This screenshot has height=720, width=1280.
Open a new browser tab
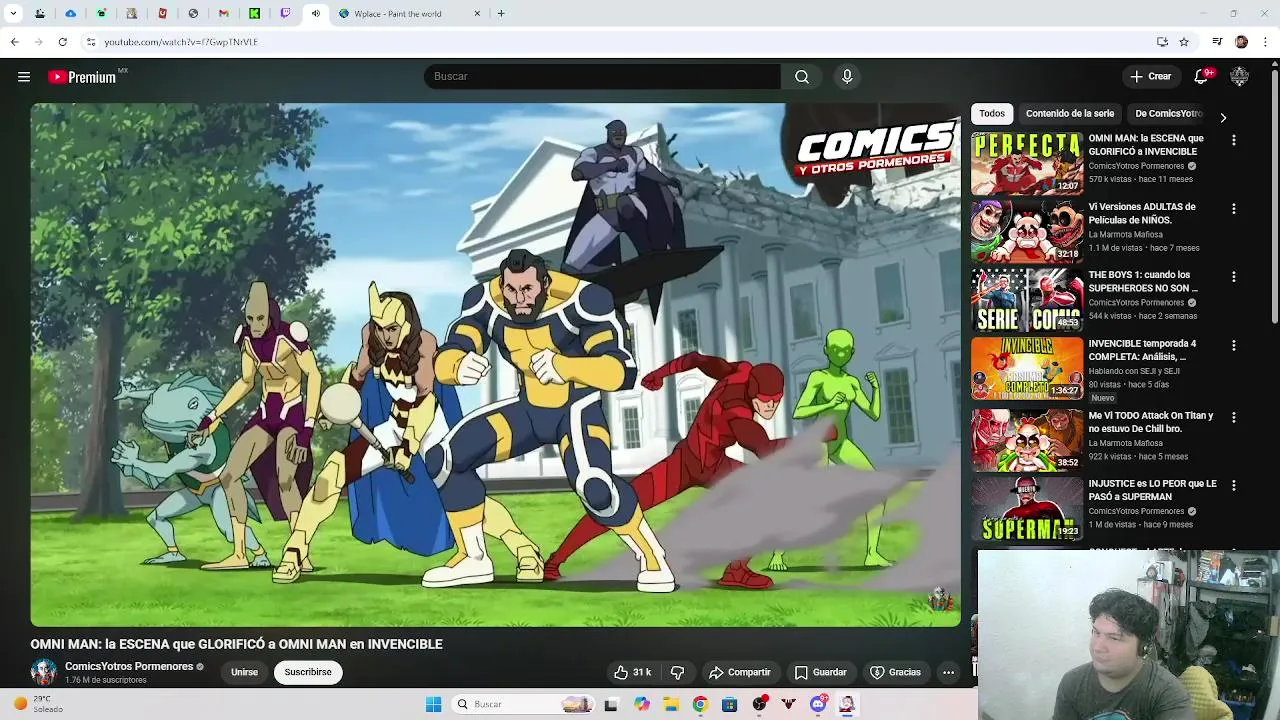[x=501, y=14]
